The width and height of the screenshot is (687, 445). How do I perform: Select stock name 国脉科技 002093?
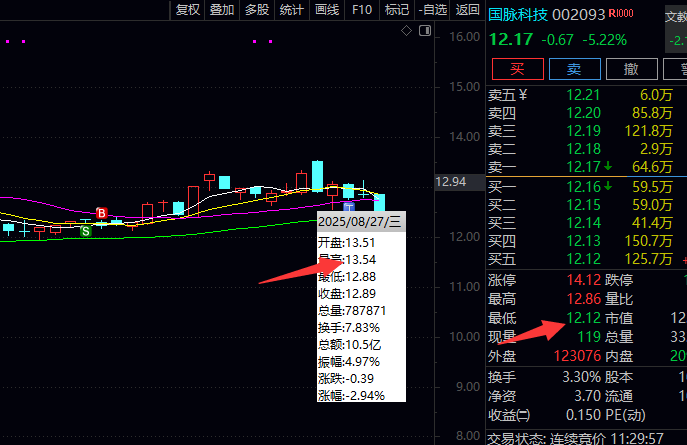pos(547,15)
